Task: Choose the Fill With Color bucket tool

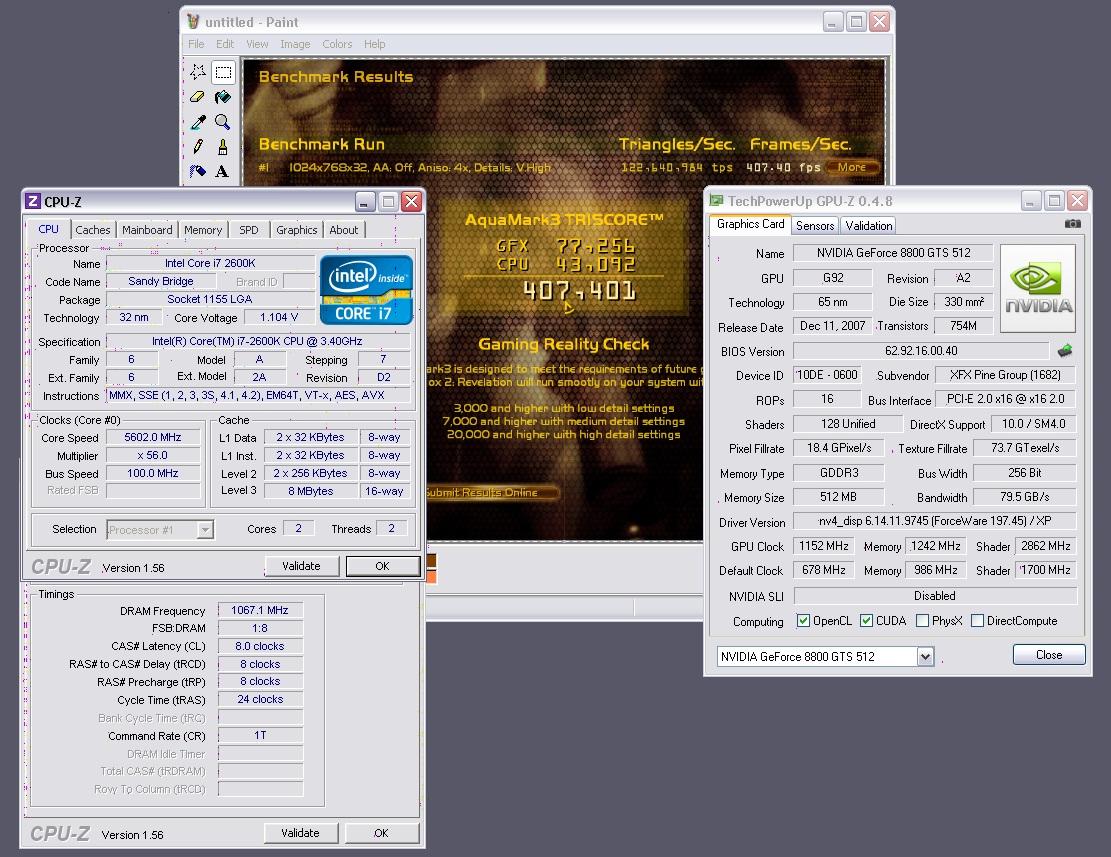Action: [x=222, y=97]
